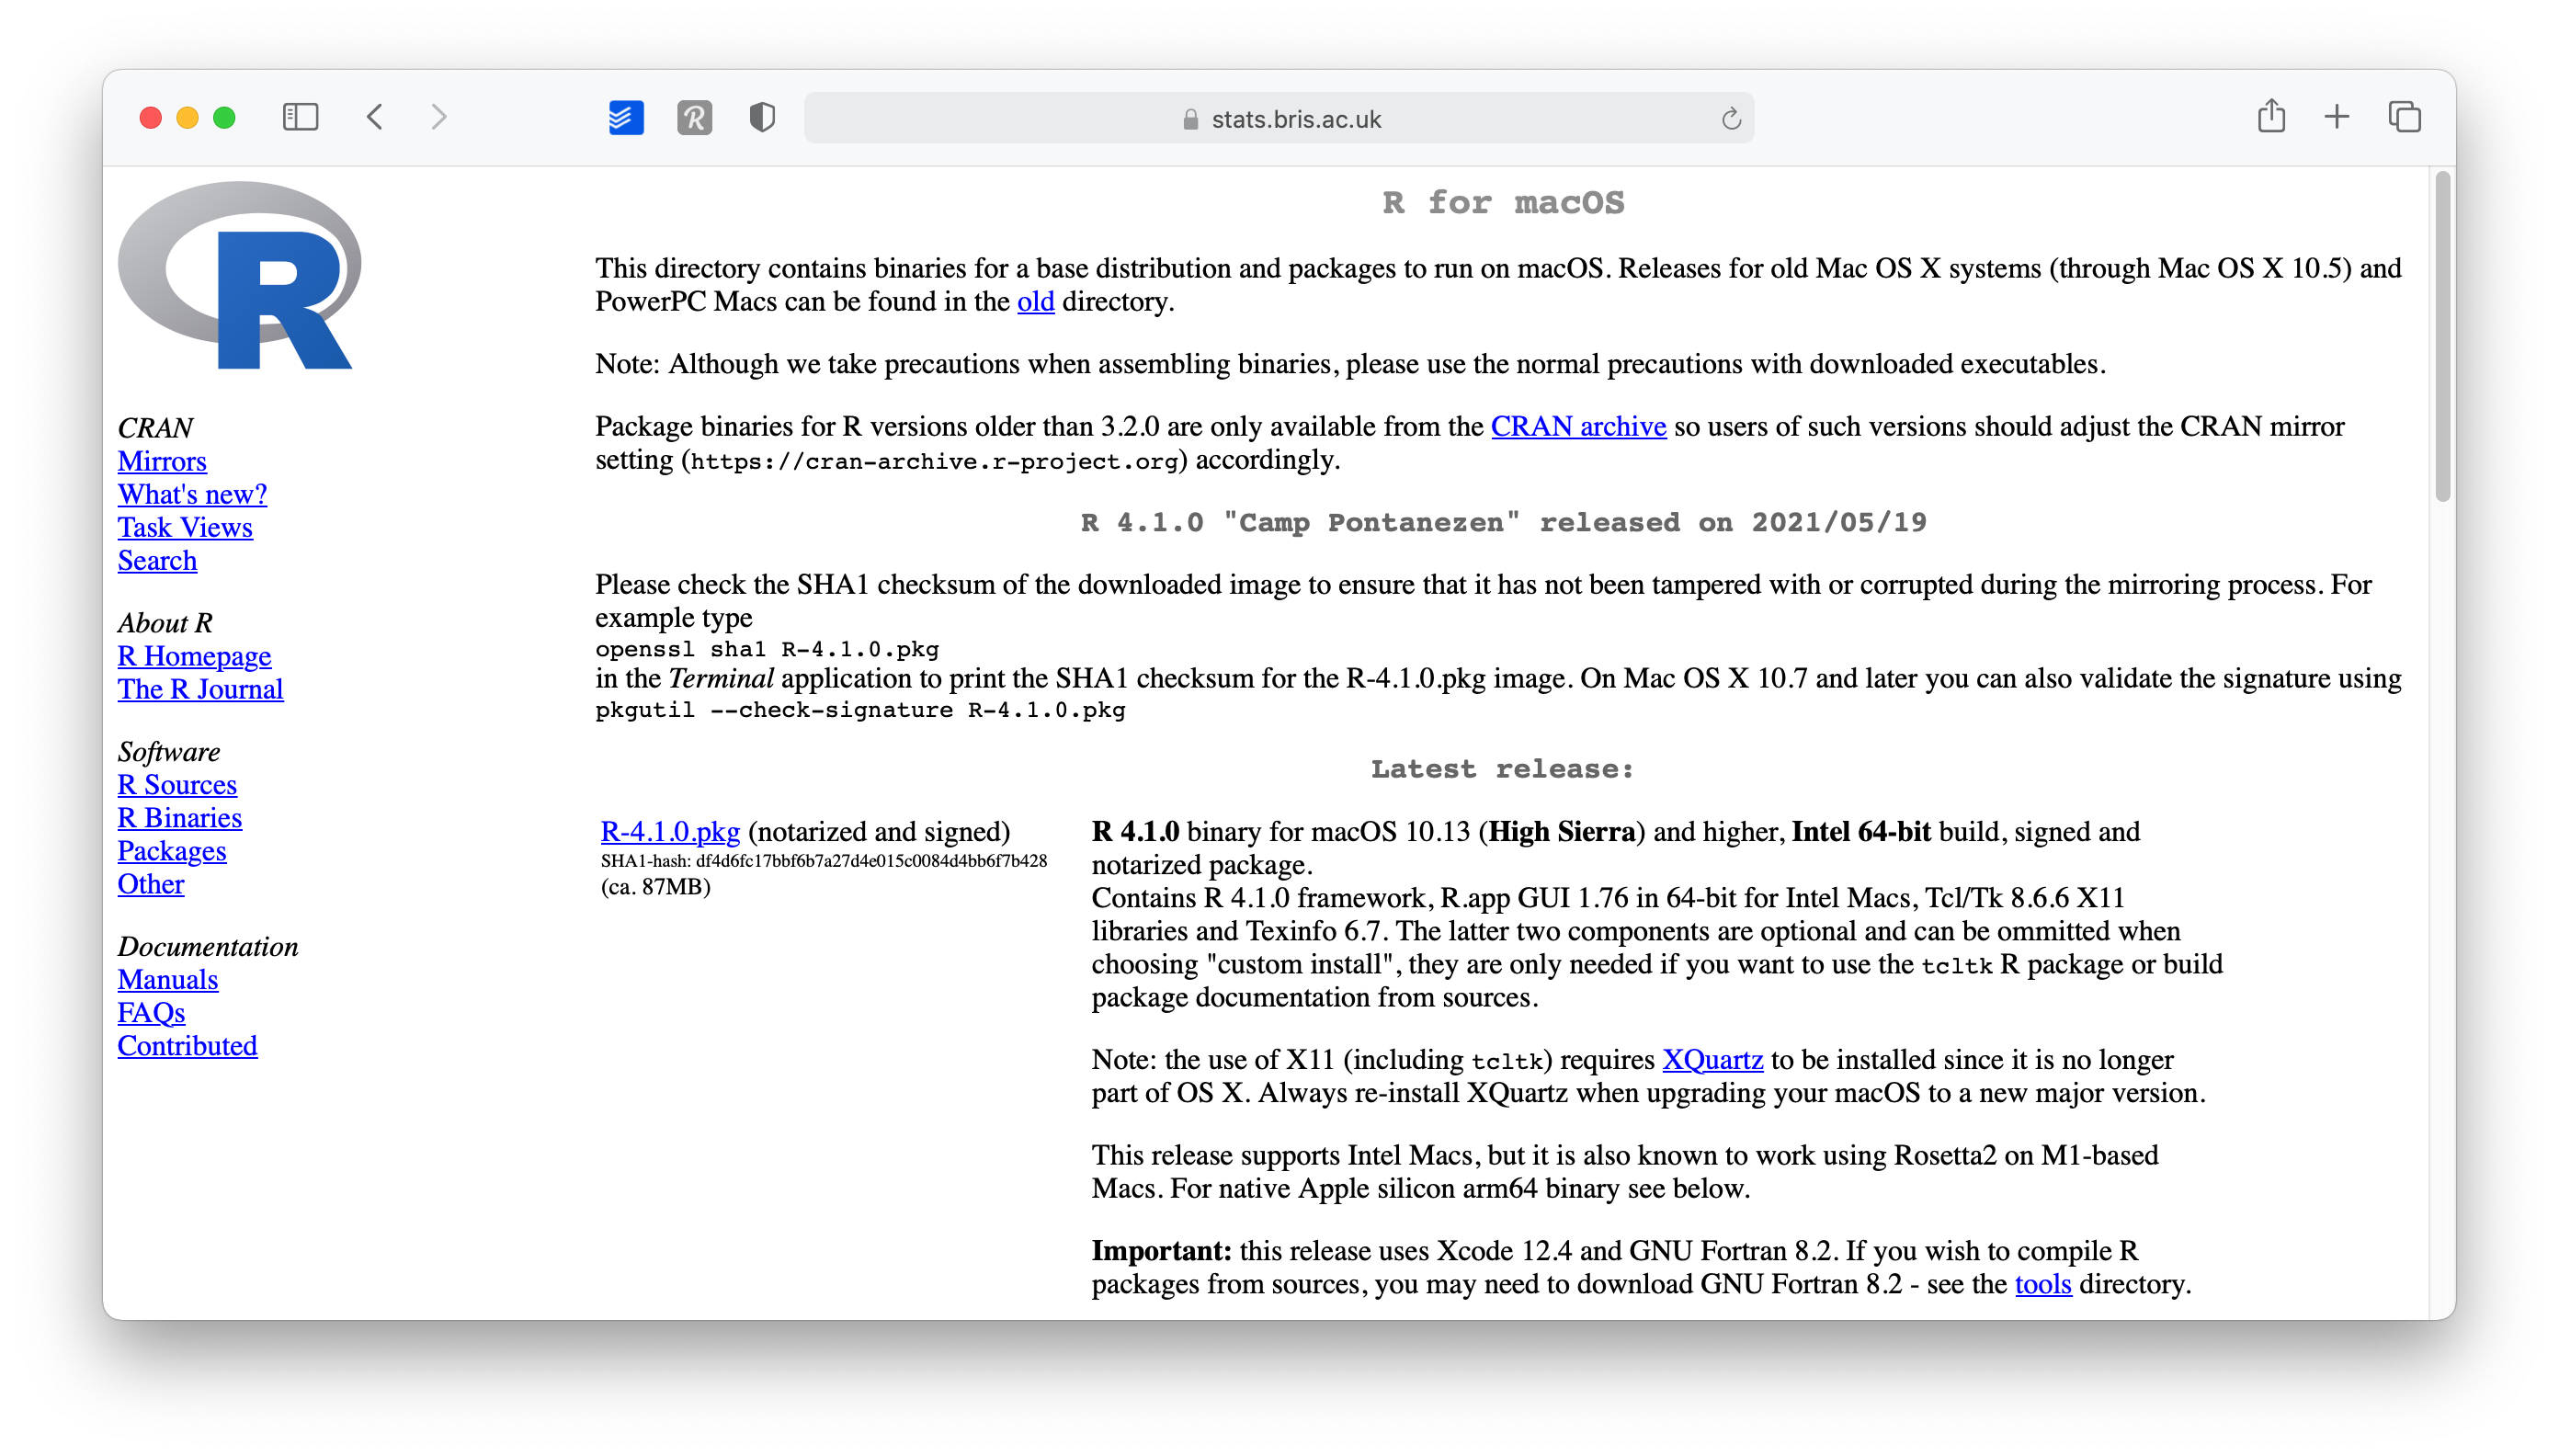
Task: Toggle the Safari sidebar
Action: [x=299, y=117]
